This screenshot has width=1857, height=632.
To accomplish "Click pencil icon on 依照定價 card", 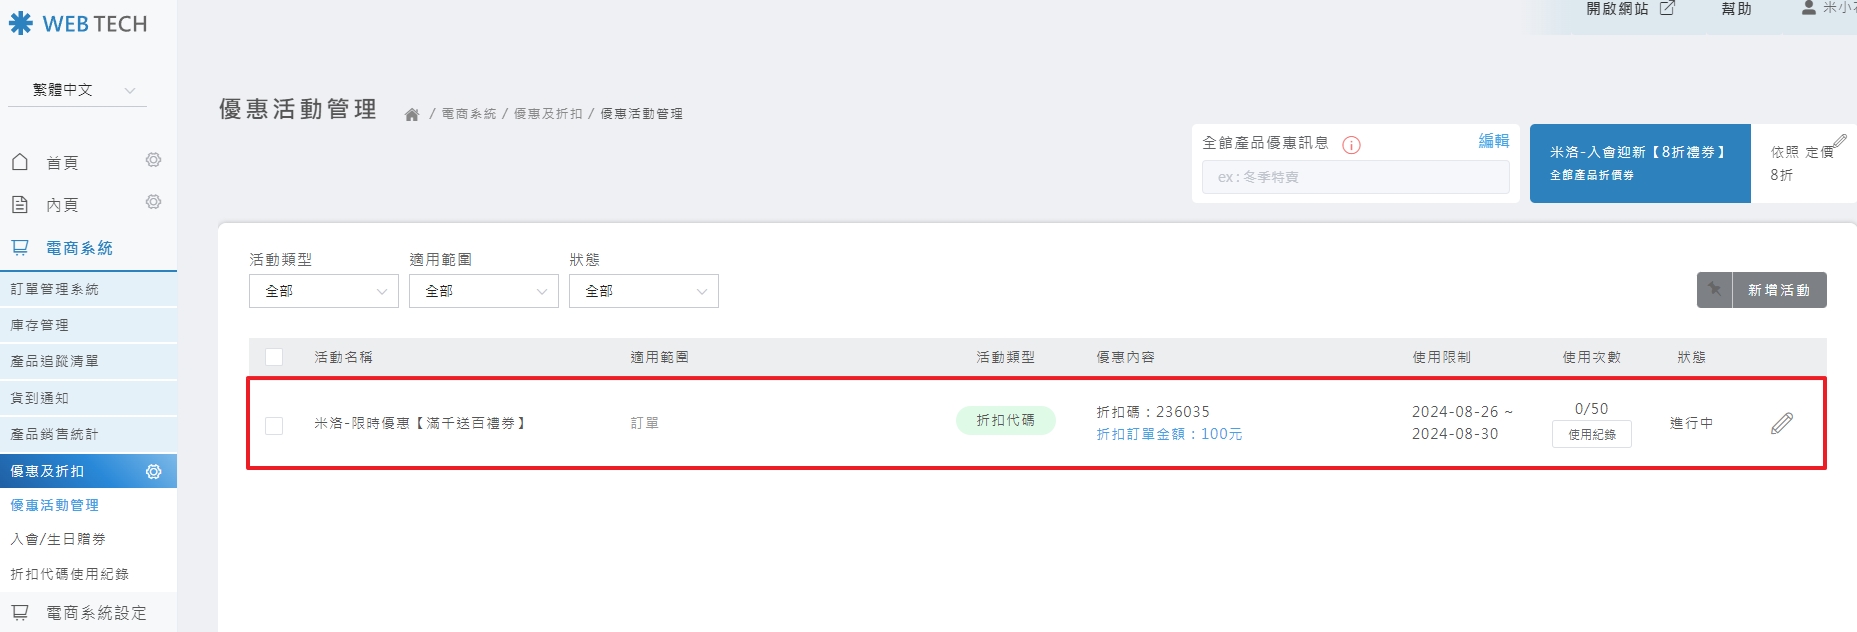I will (1839, 142).
